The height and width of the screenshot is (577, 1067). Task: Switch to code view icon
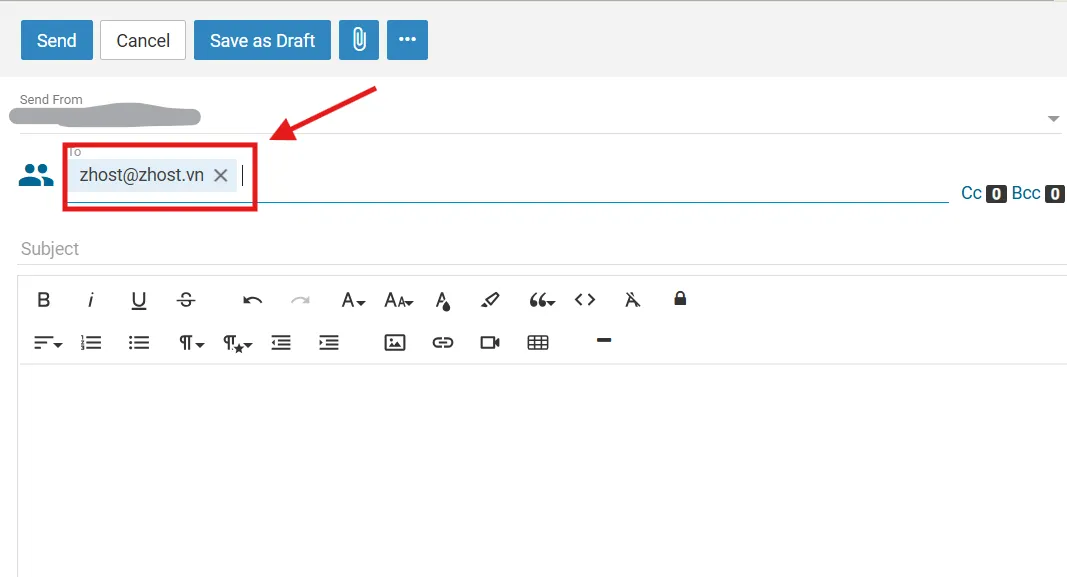(585, 299)
